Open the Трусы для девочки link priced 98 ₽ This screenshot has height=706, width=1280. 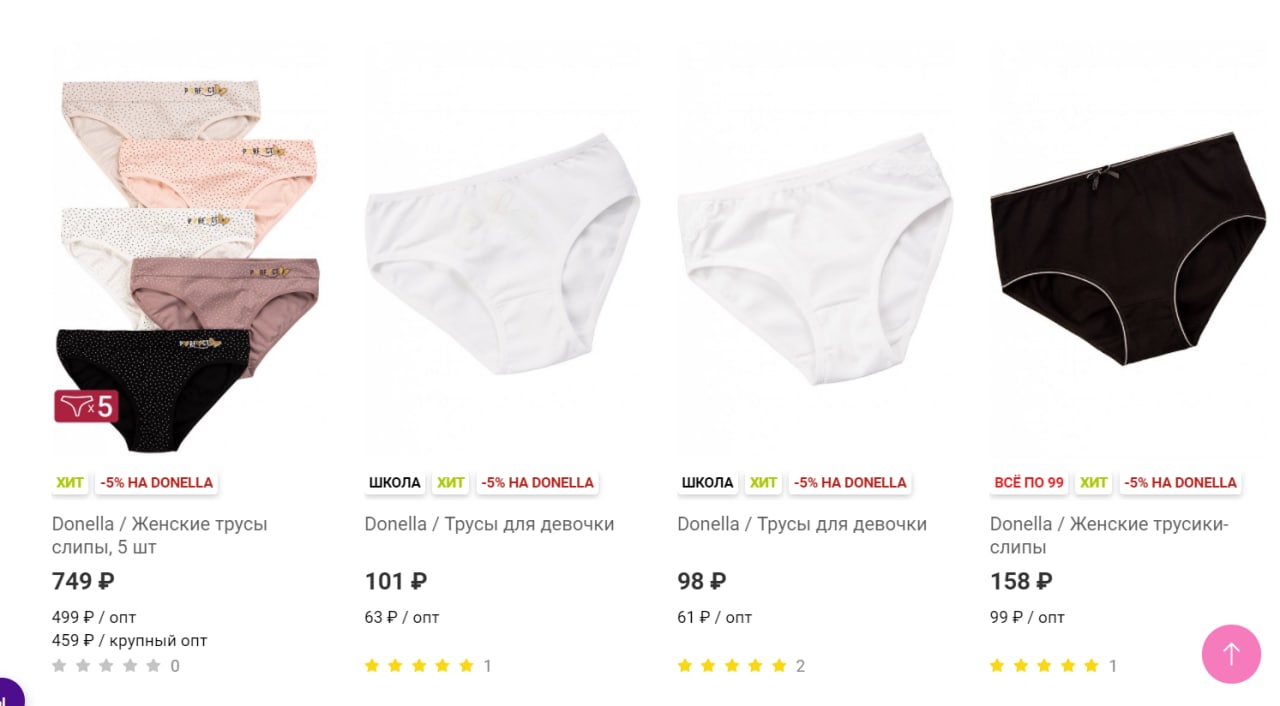coord(802,524)
